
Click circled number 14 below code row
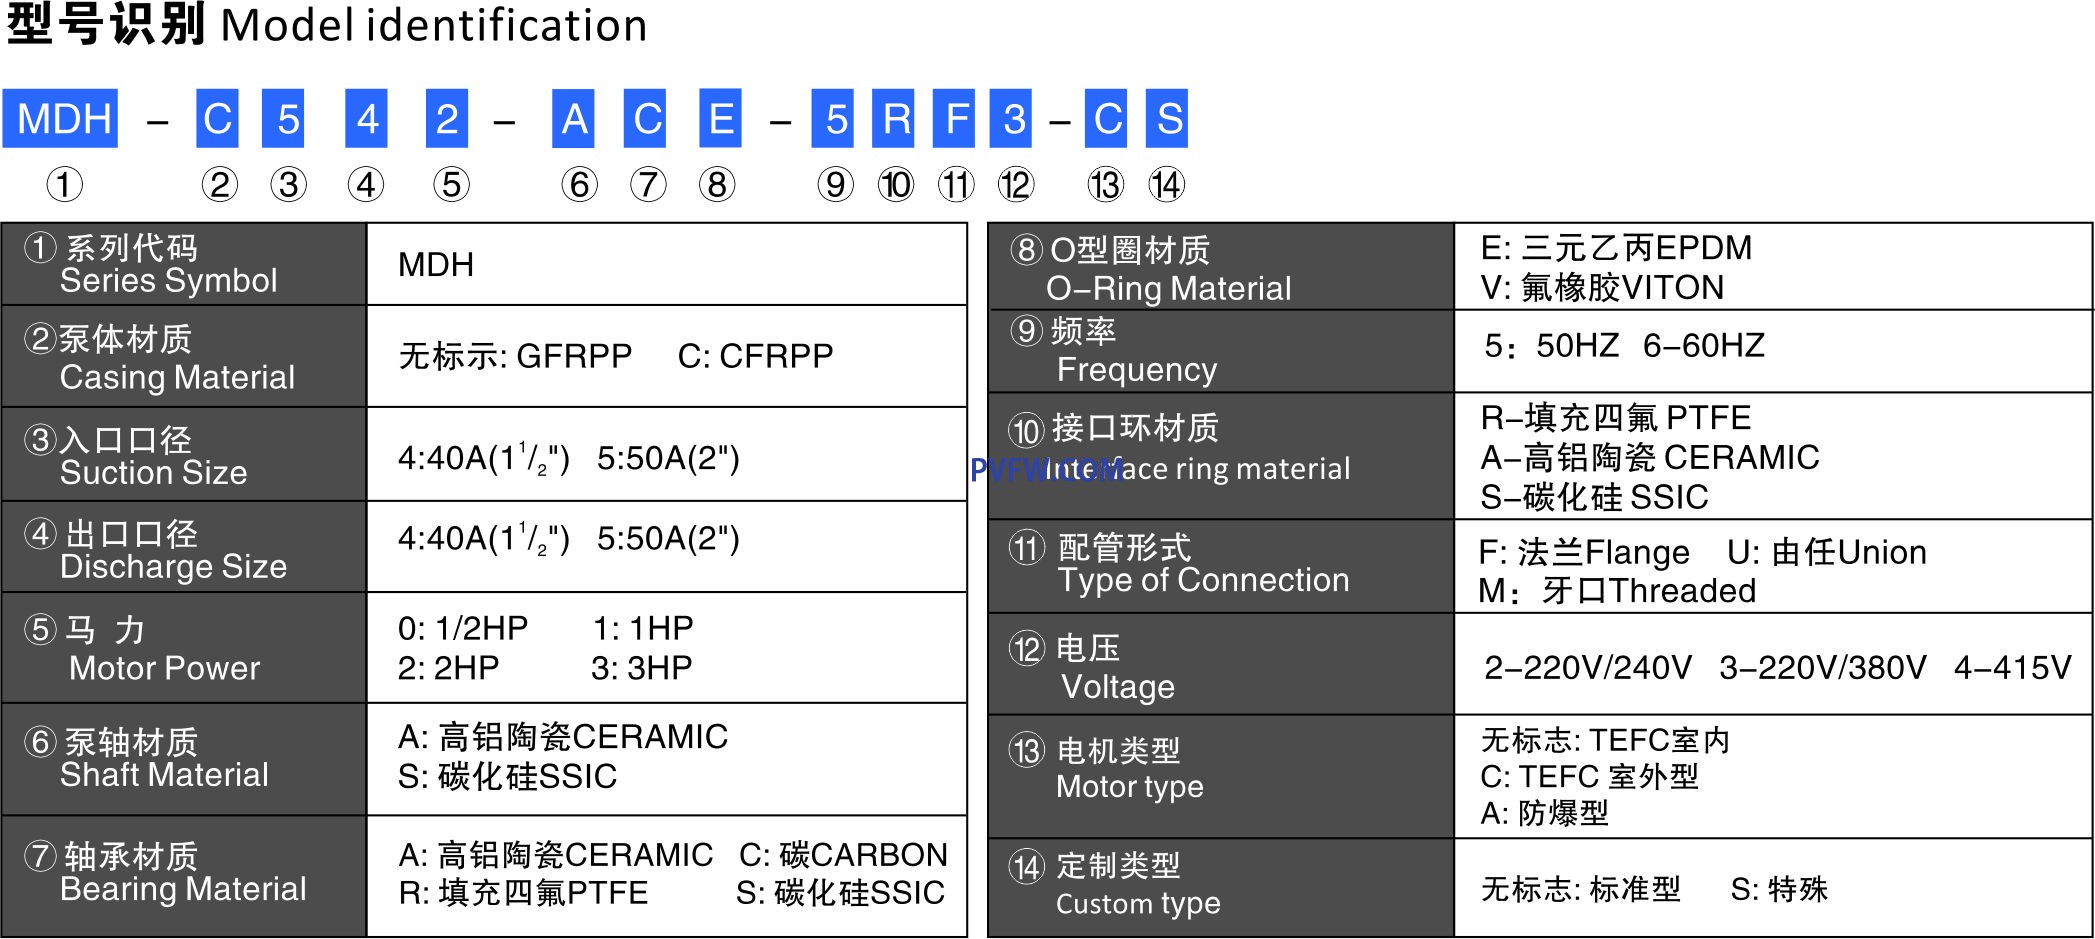(1166, 185)
